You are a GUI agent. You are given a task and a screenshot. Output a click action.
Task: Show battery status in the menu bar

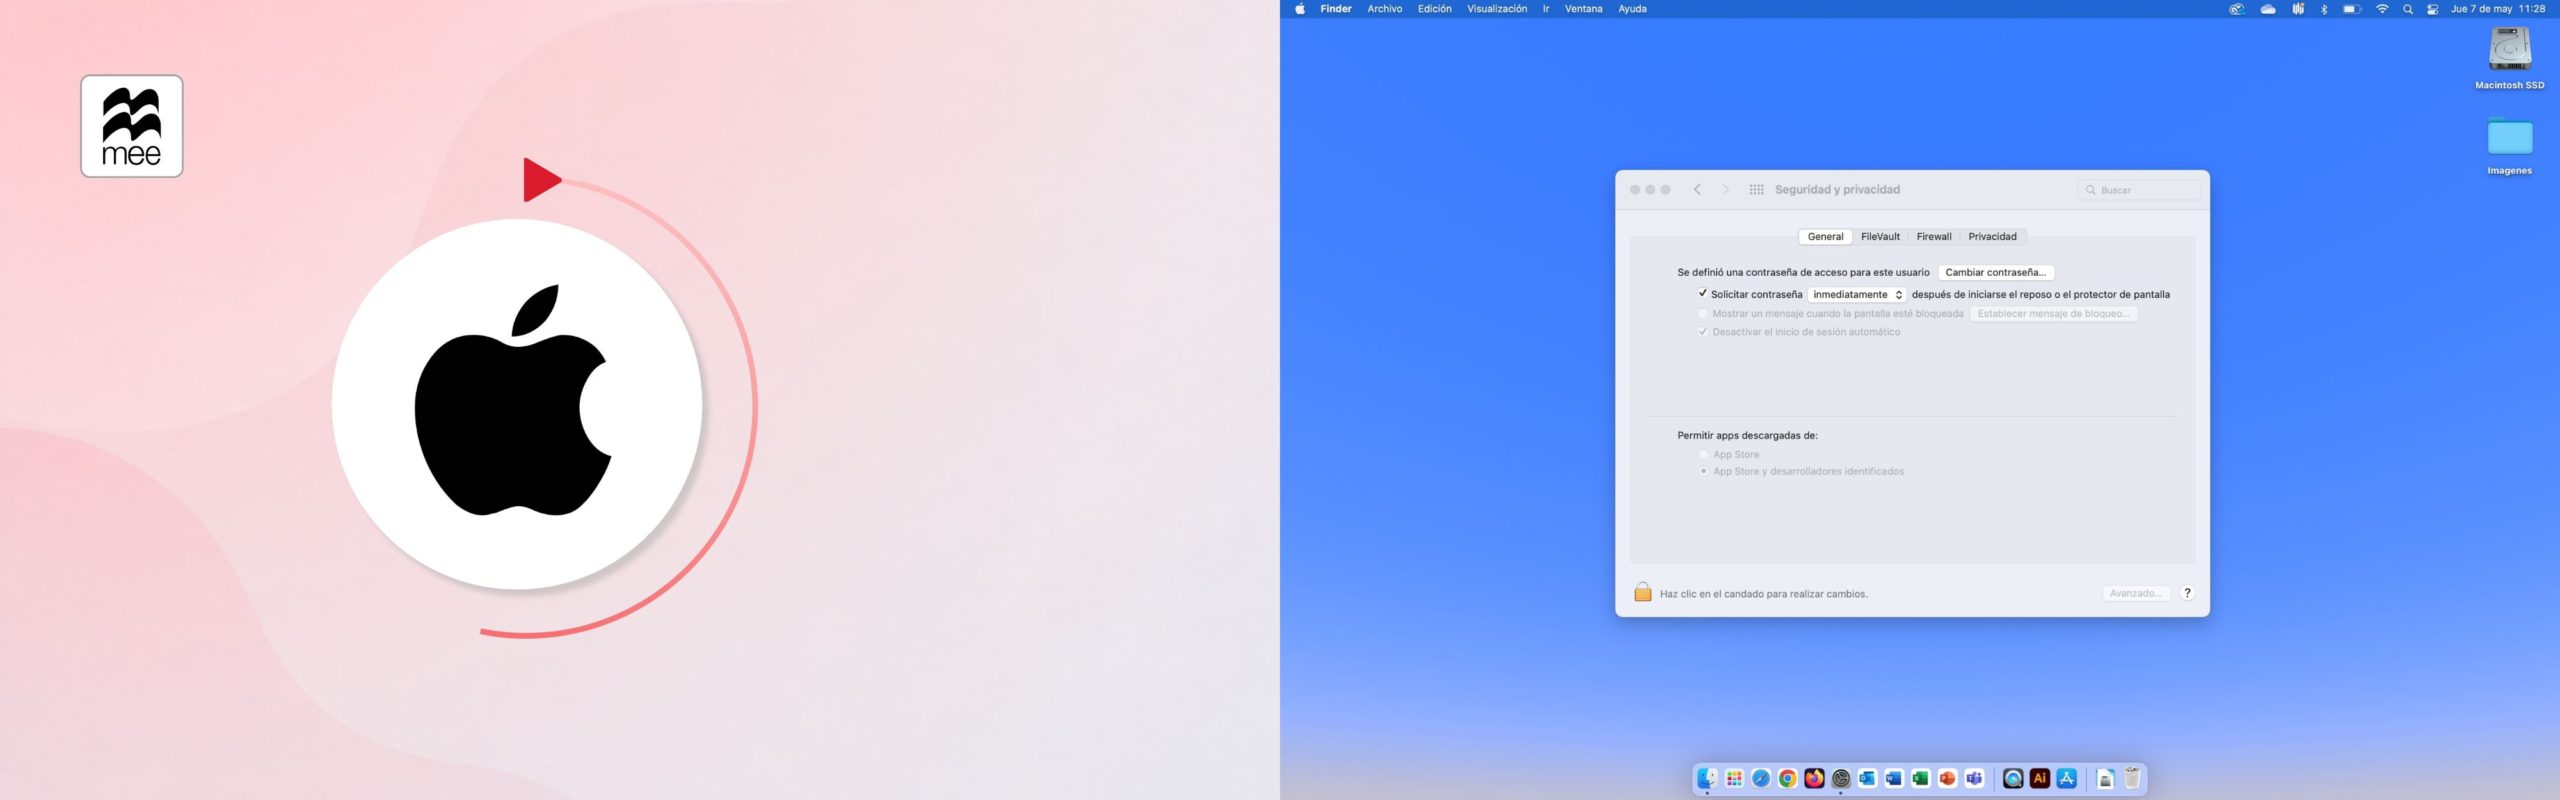[x=2352, y=9]
